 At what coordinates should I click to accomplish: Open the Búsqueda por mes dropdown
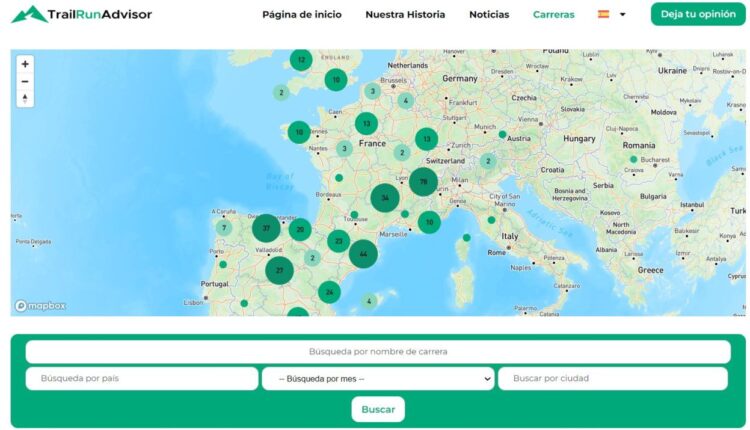378,379
